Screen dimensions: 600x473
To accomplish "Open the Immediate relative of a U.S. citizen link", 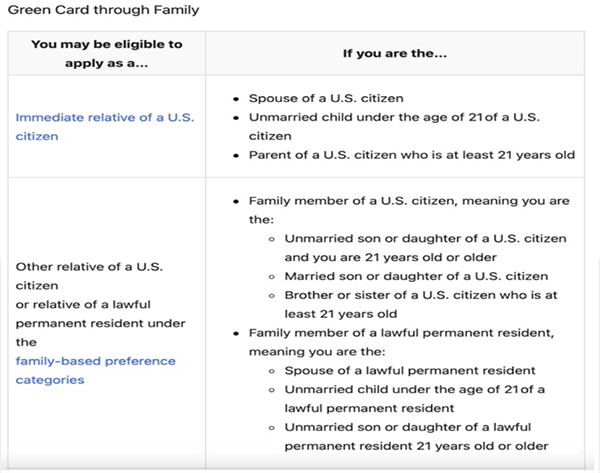I will coord(105,127).
